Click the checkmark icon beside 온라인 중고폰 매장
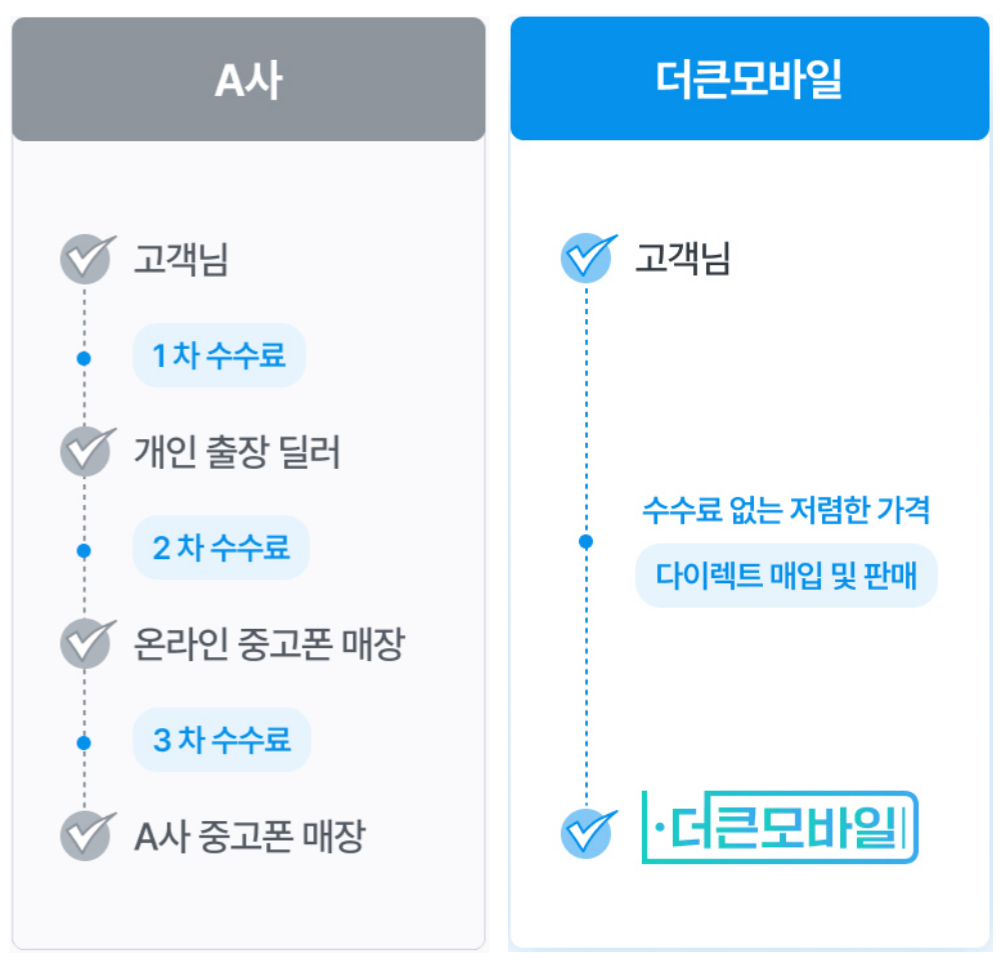 point(87,643)
